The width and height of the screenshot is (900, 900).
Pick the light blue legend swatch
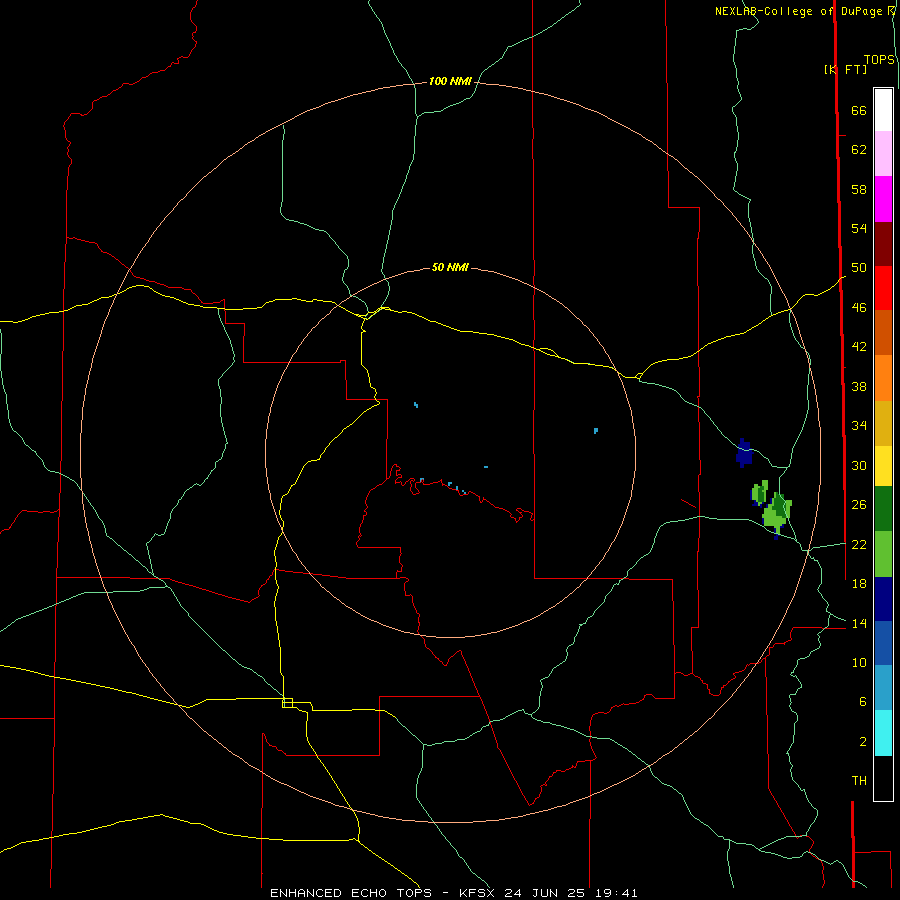click(x=883, y=688)
